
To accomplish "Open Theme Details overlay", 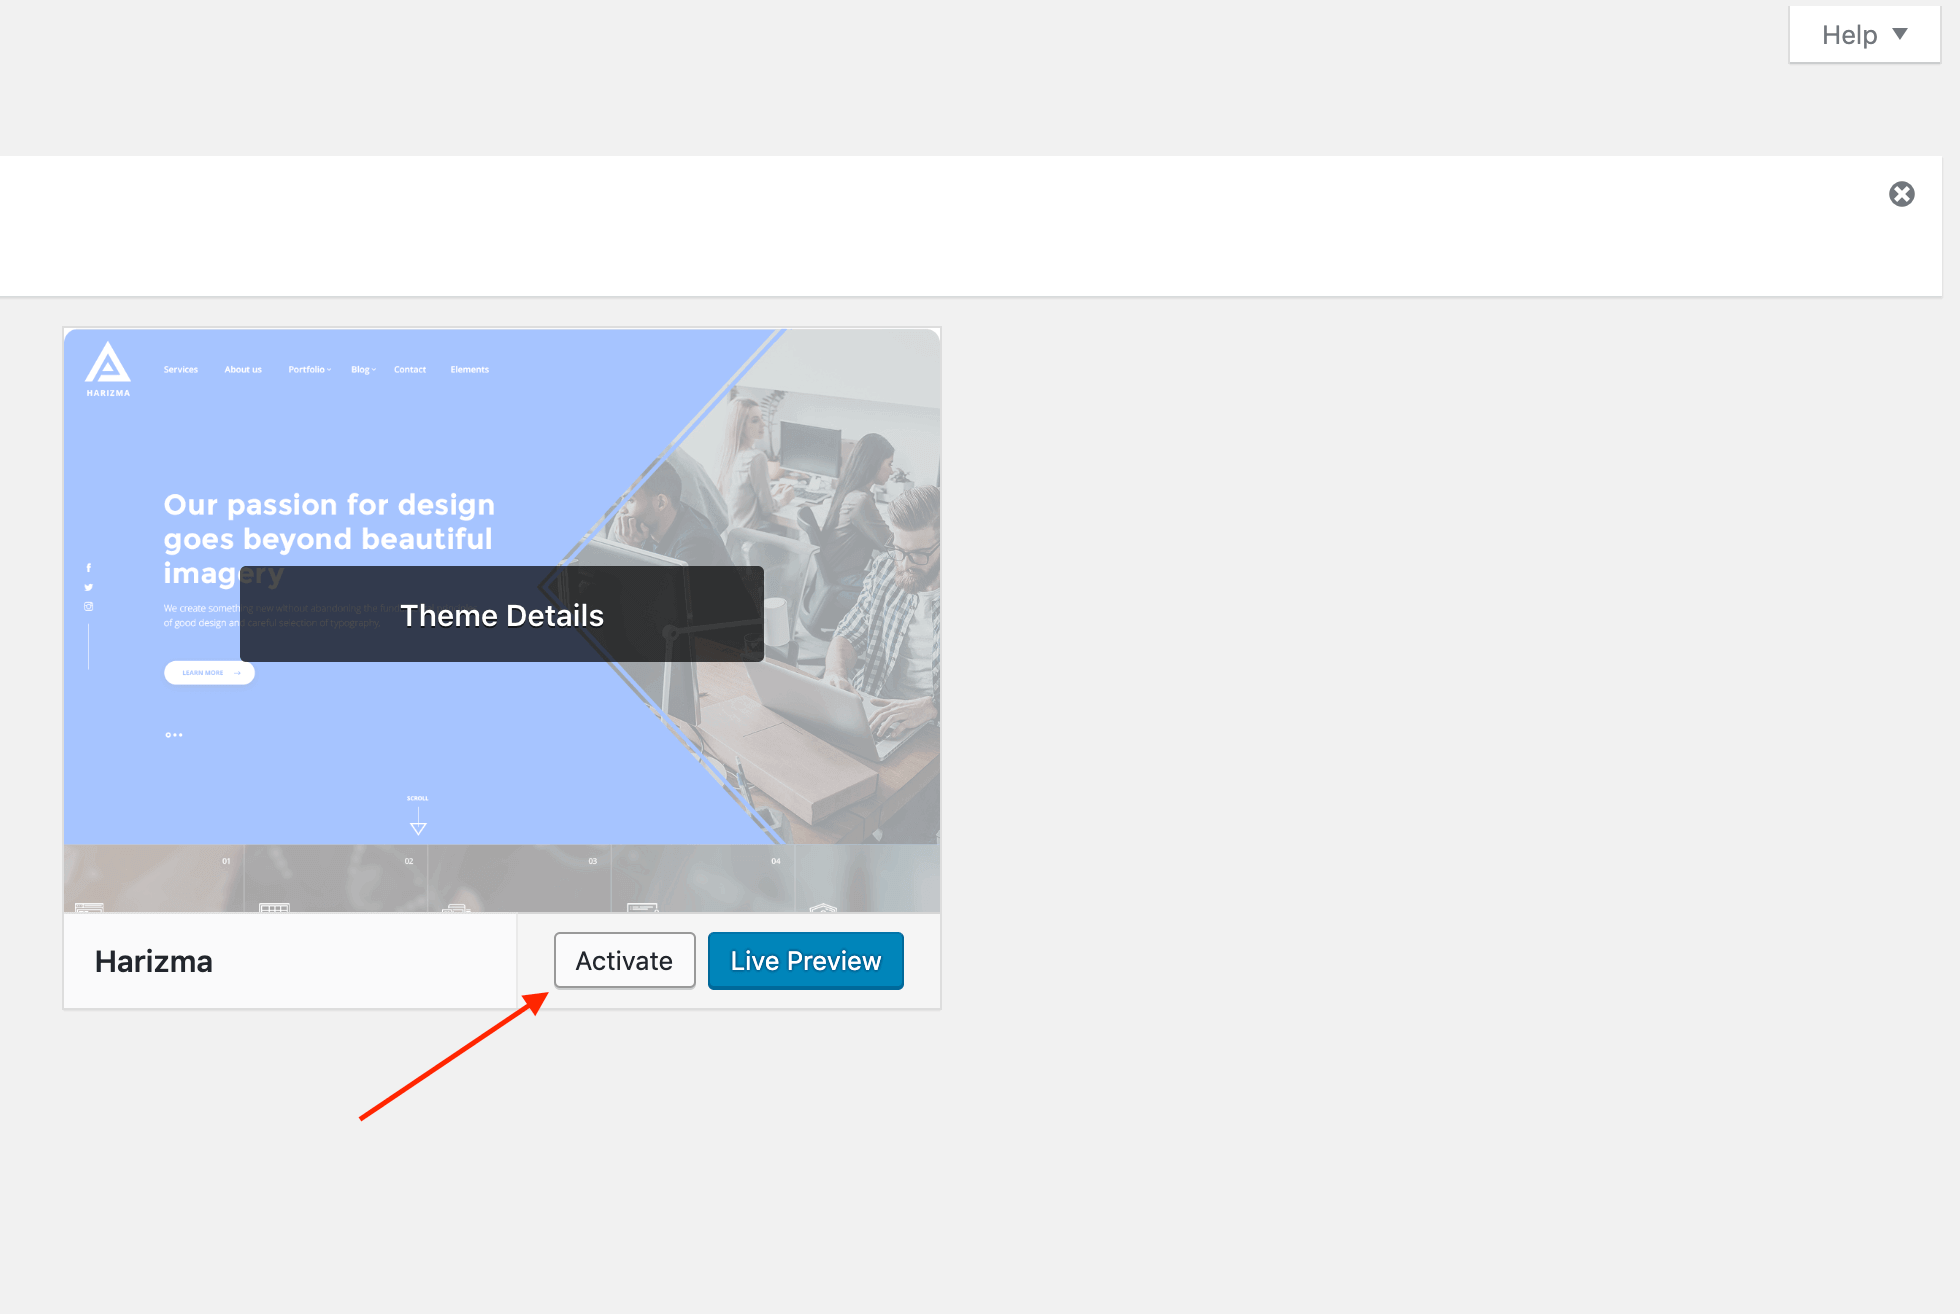I will pyautogui.click(x=501, y=615).
